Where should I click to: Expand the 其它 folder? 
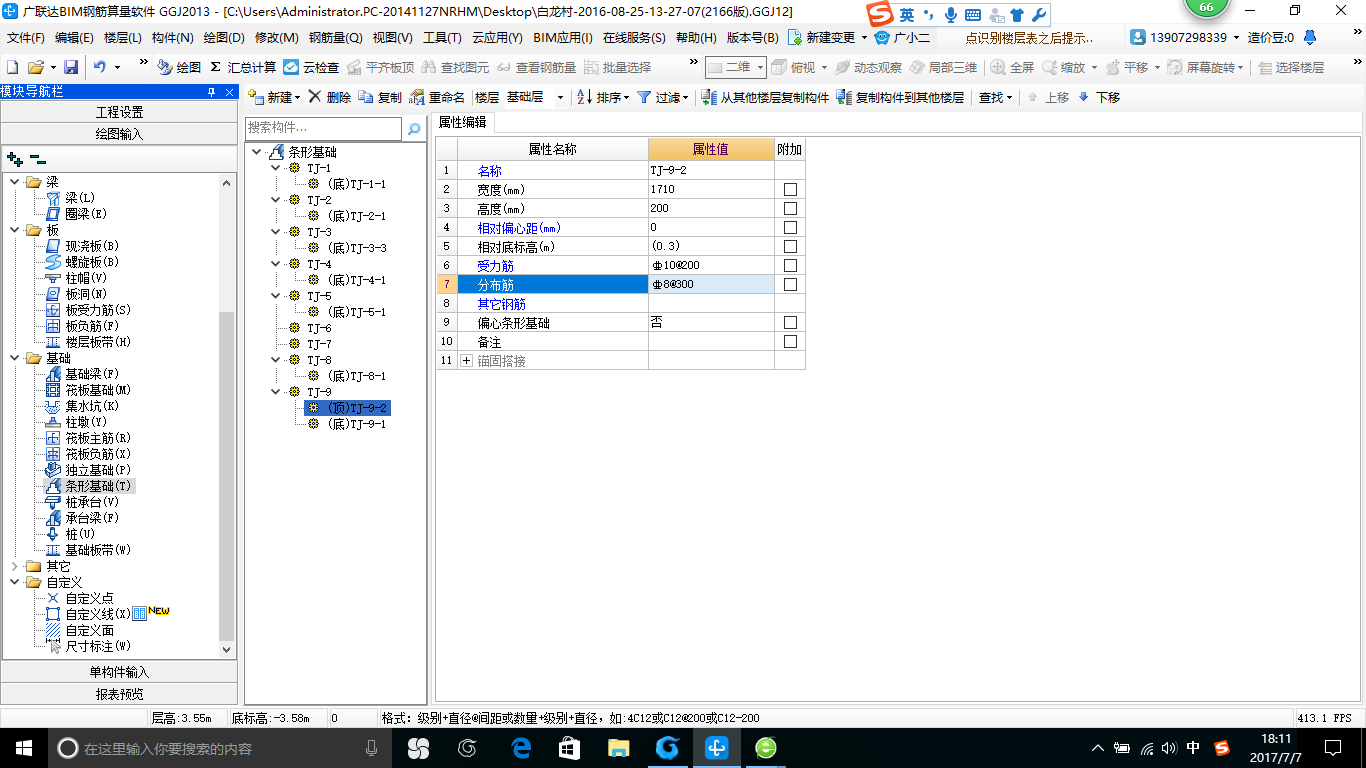pos(15,566)
